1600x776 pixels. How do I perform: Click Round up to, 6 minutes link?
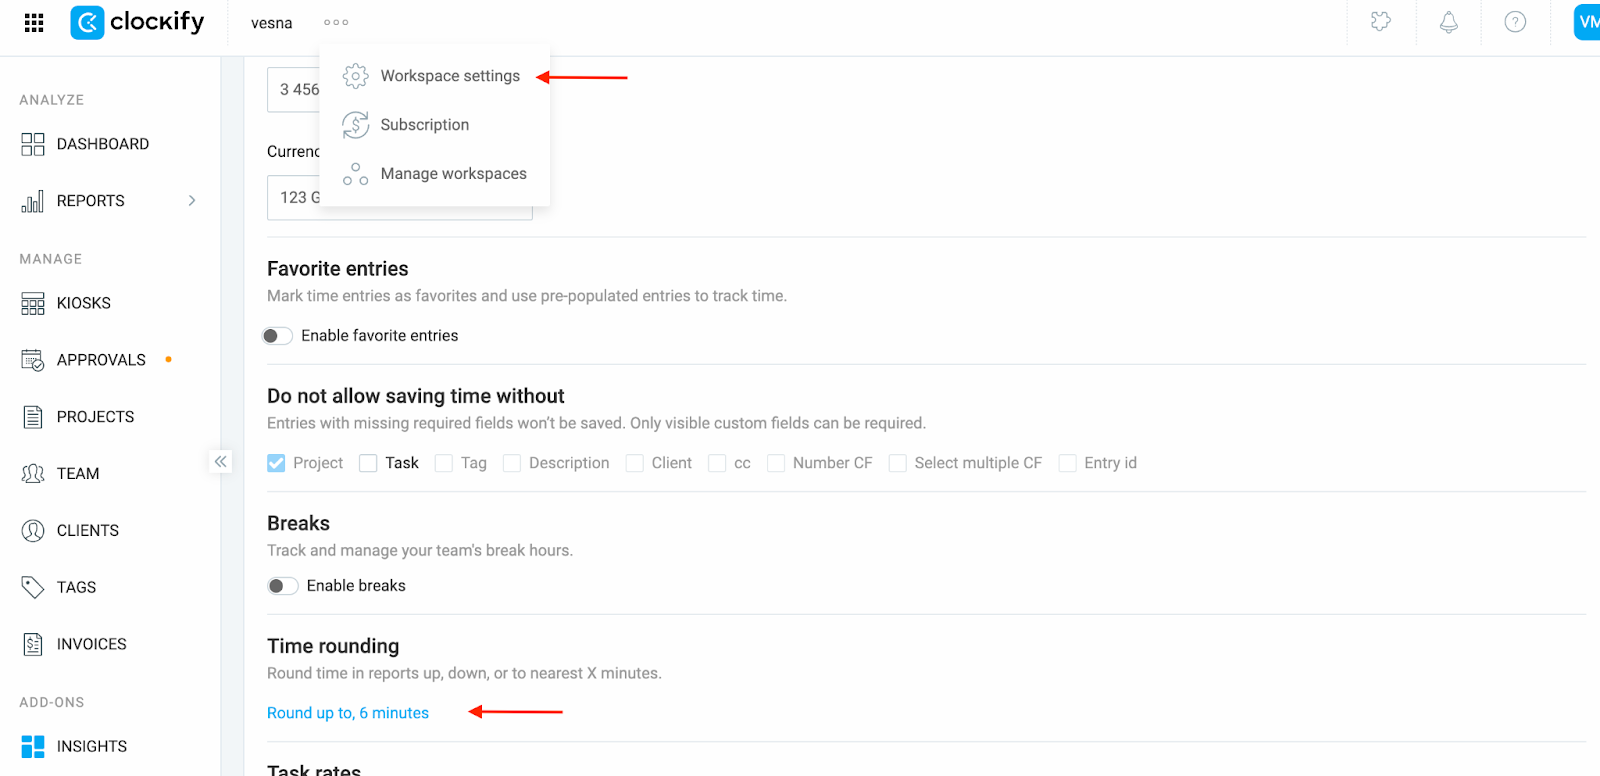[x=348, y=713]
